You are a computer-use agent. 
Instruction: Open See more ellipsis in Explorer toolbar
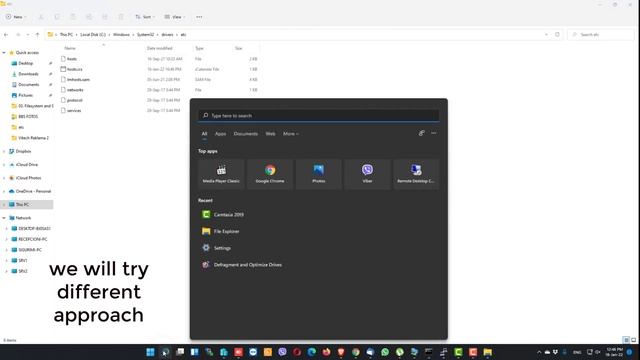tap(199, 17)
